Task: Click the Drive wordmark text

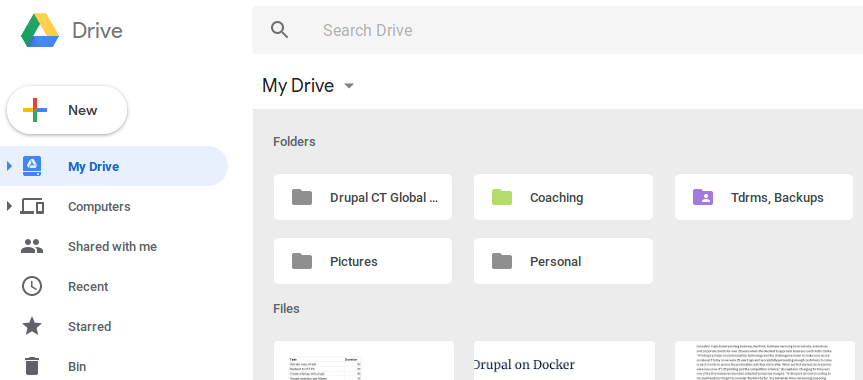Action: [97, 30]
